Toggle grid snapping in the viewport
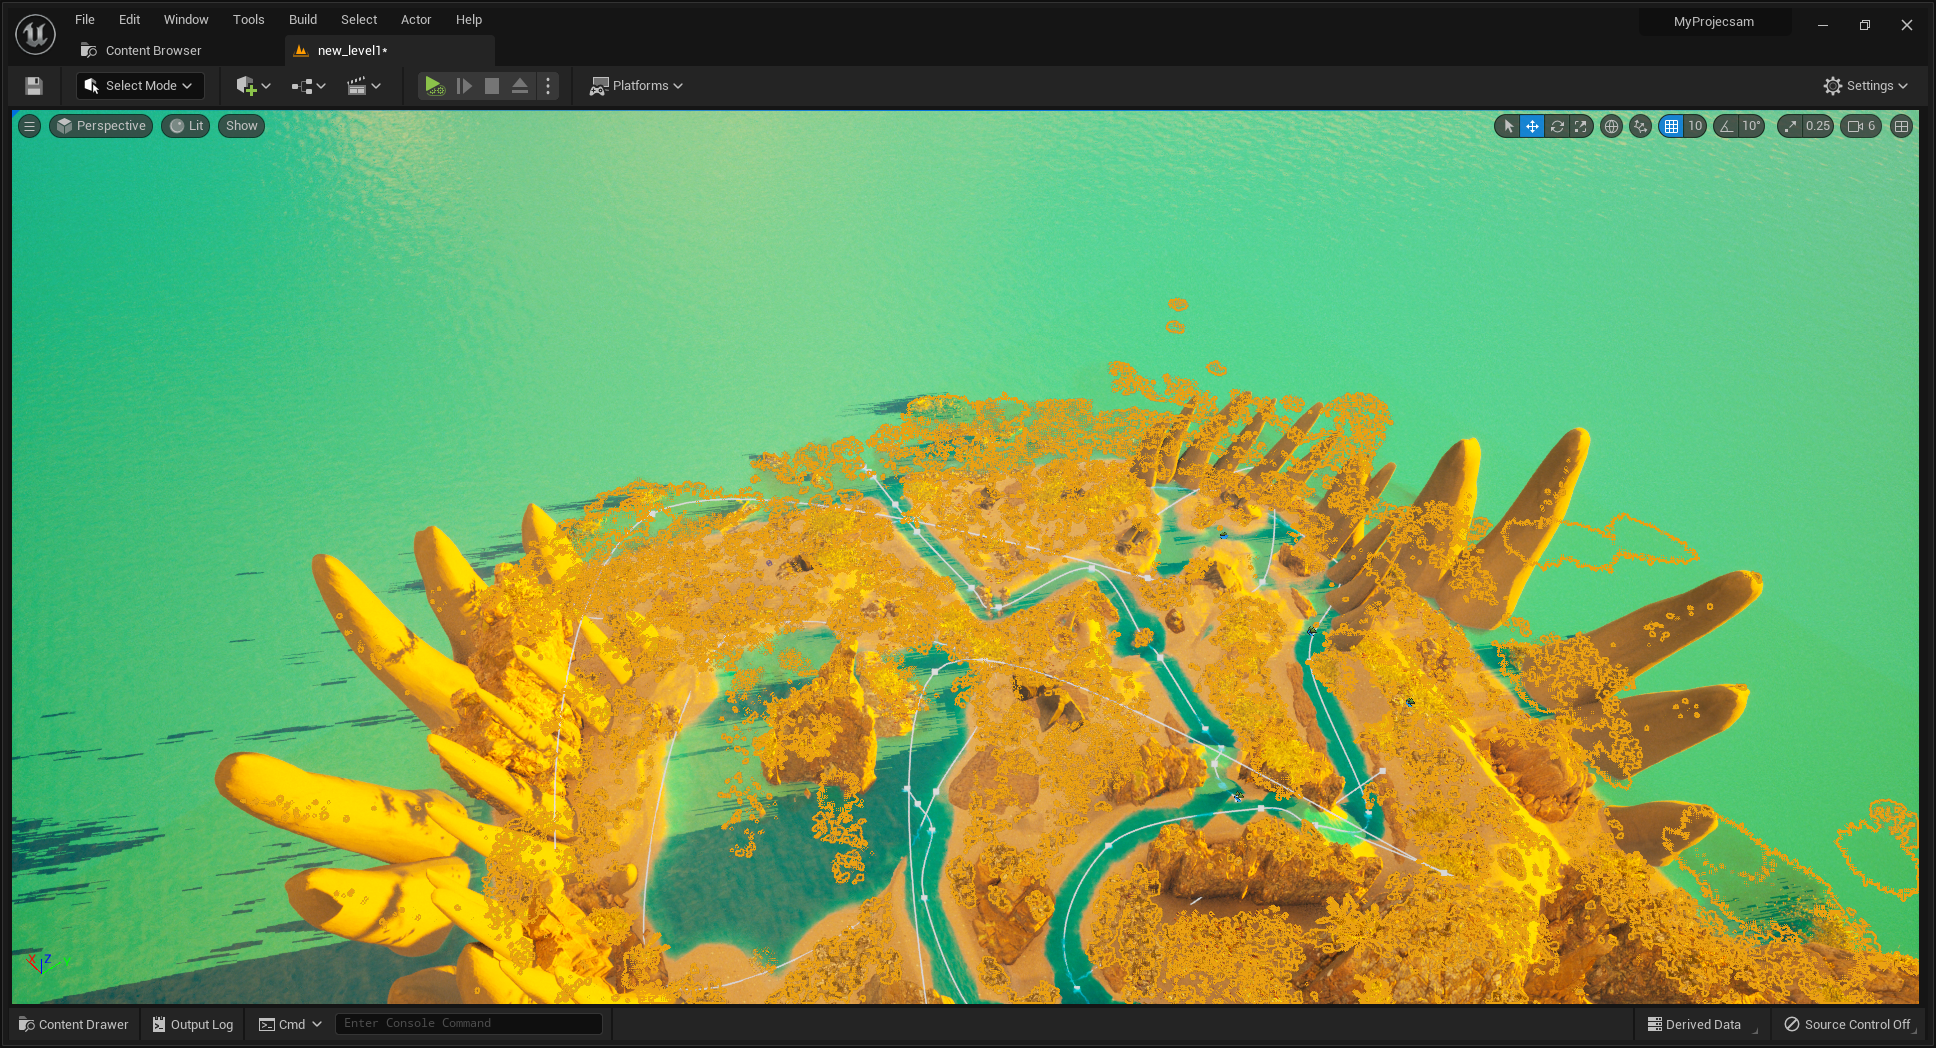The height and width of the screenshot is (1048, 1936). (x=1672, y=126)
